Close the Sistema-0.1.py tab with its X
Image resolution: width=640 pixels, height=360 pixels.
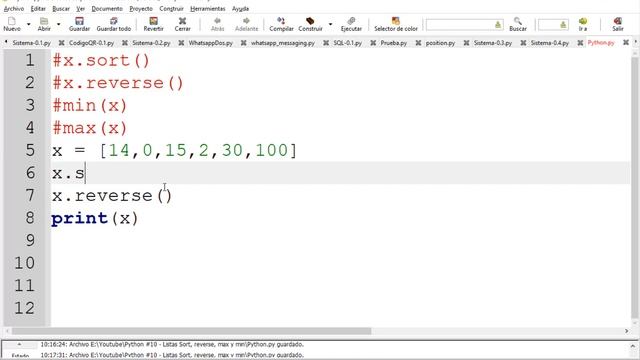pos(61,43)
